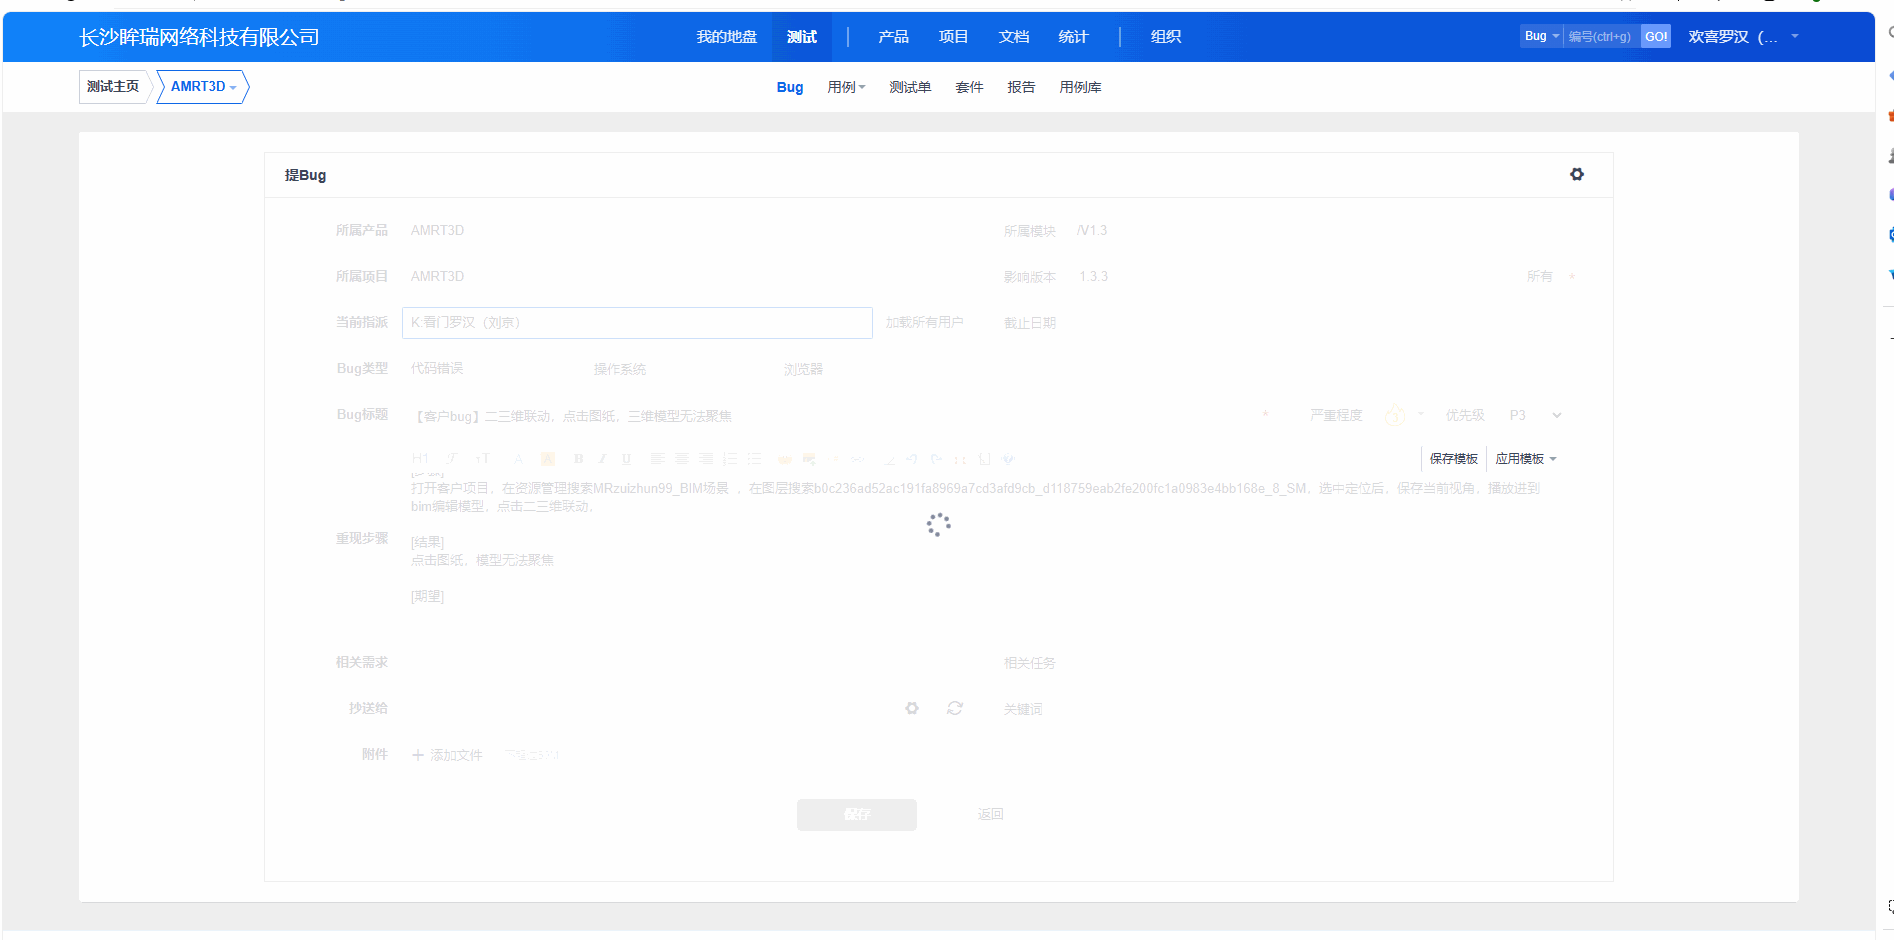Open the 我的地盘 menu
Viewport: 1894px width, 940px height.
click(x=727, y=37)
